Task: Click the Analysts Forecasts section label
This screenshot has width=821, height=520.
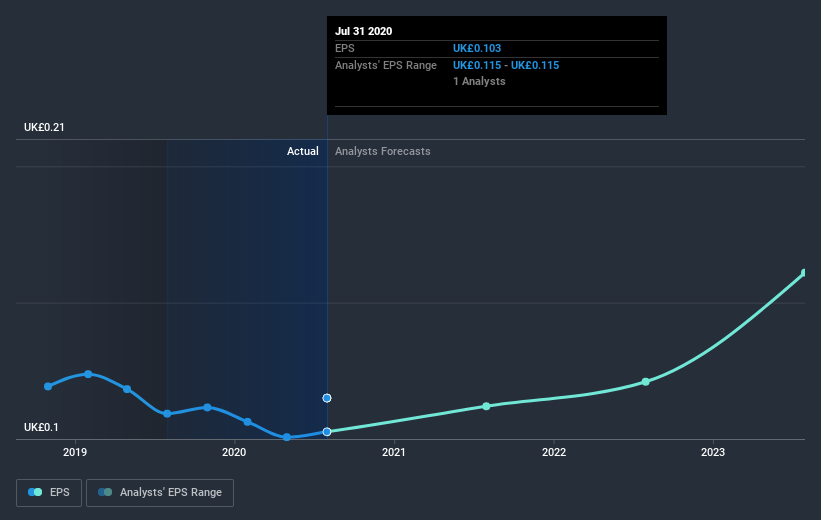Action: 383,151
